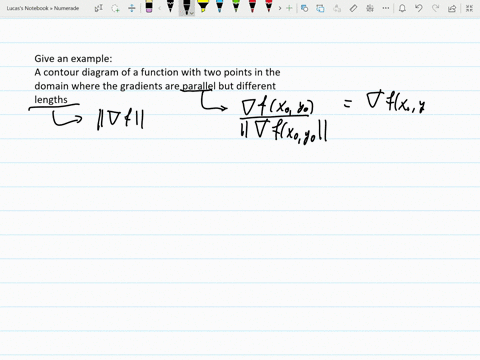Viewport: 480px width, 360px height.
Task: Open the Math assistant tool
Action: pyautogui.click(x=370, y=8)
